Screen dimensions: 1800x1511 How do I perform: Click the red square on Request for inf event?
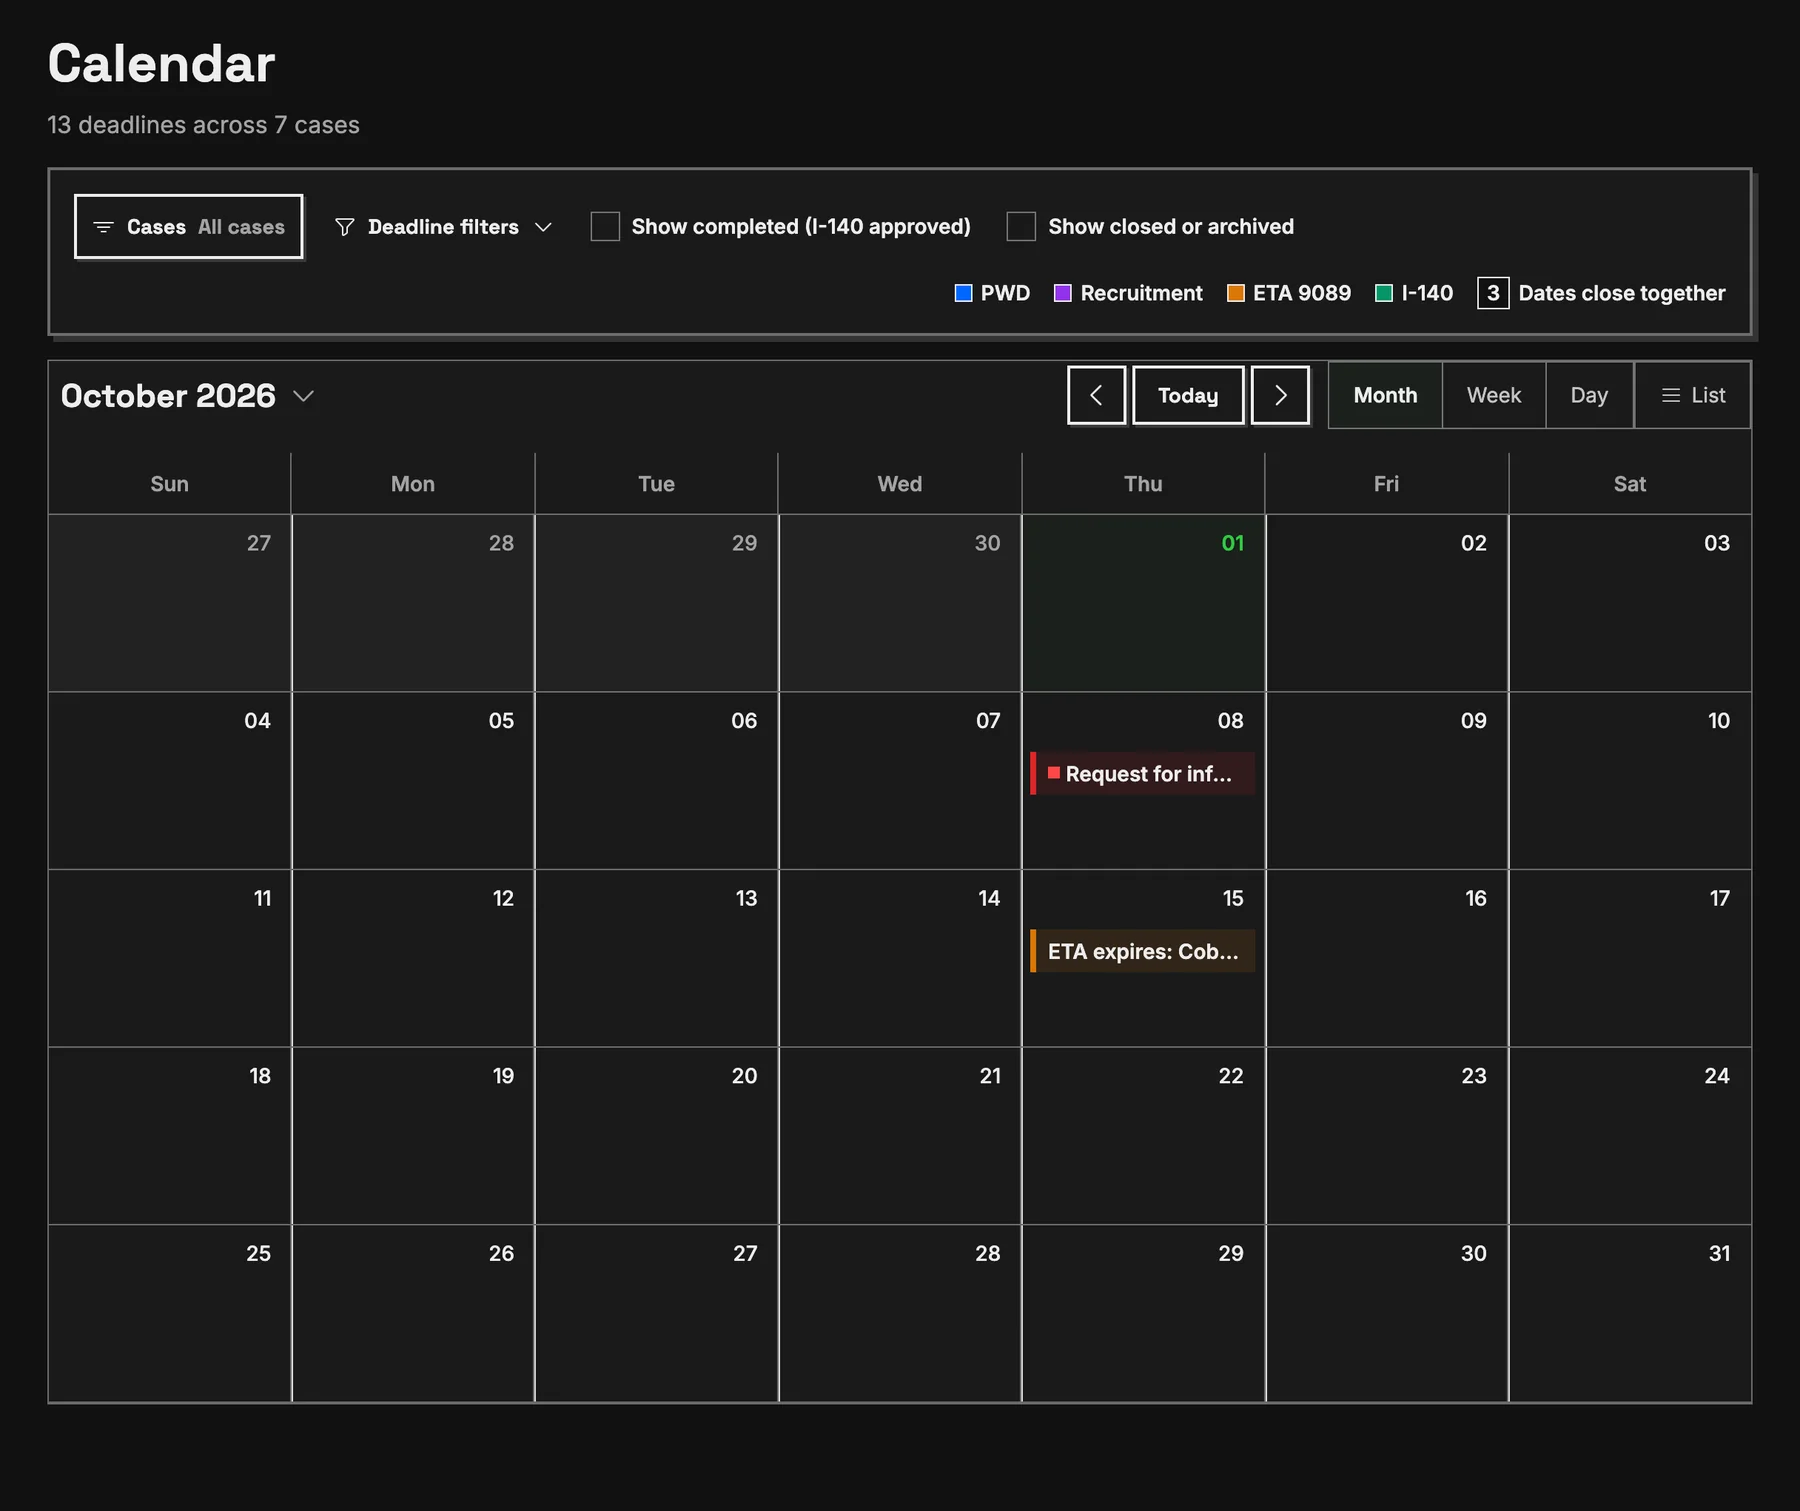1053,773
